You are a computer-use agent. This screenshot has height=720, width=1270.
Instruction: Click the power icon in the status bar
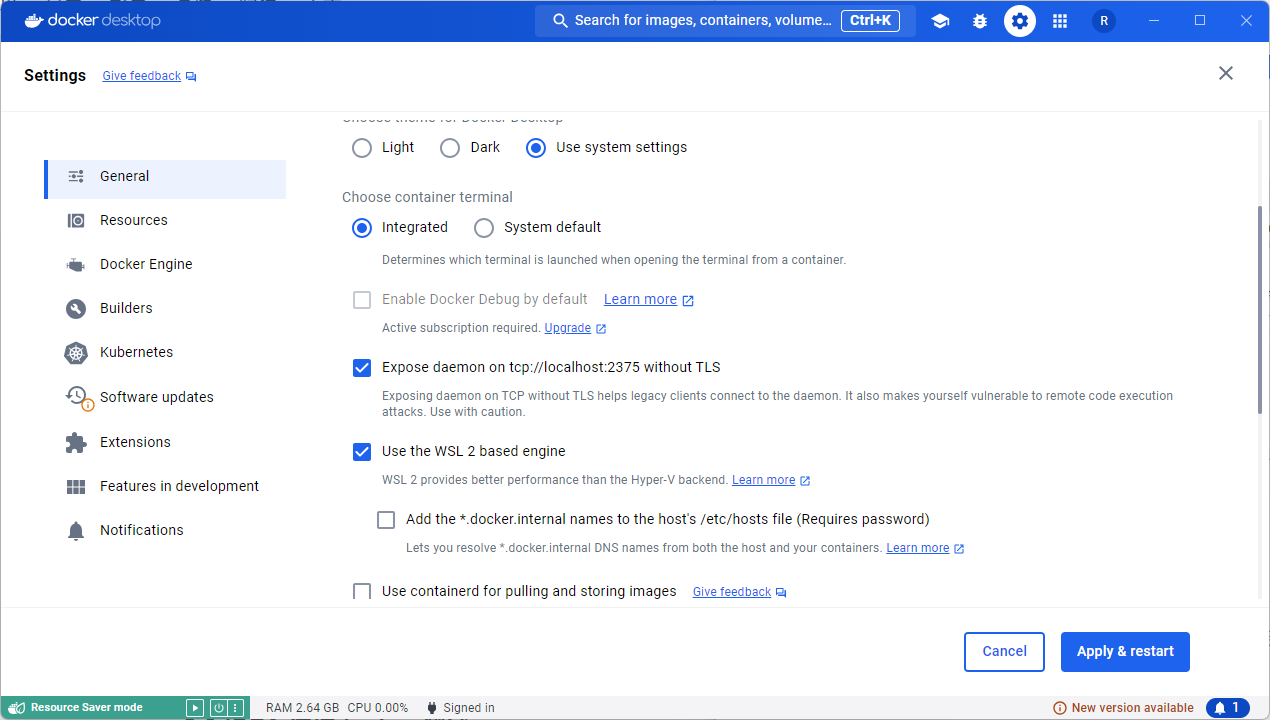click(218, 708)
